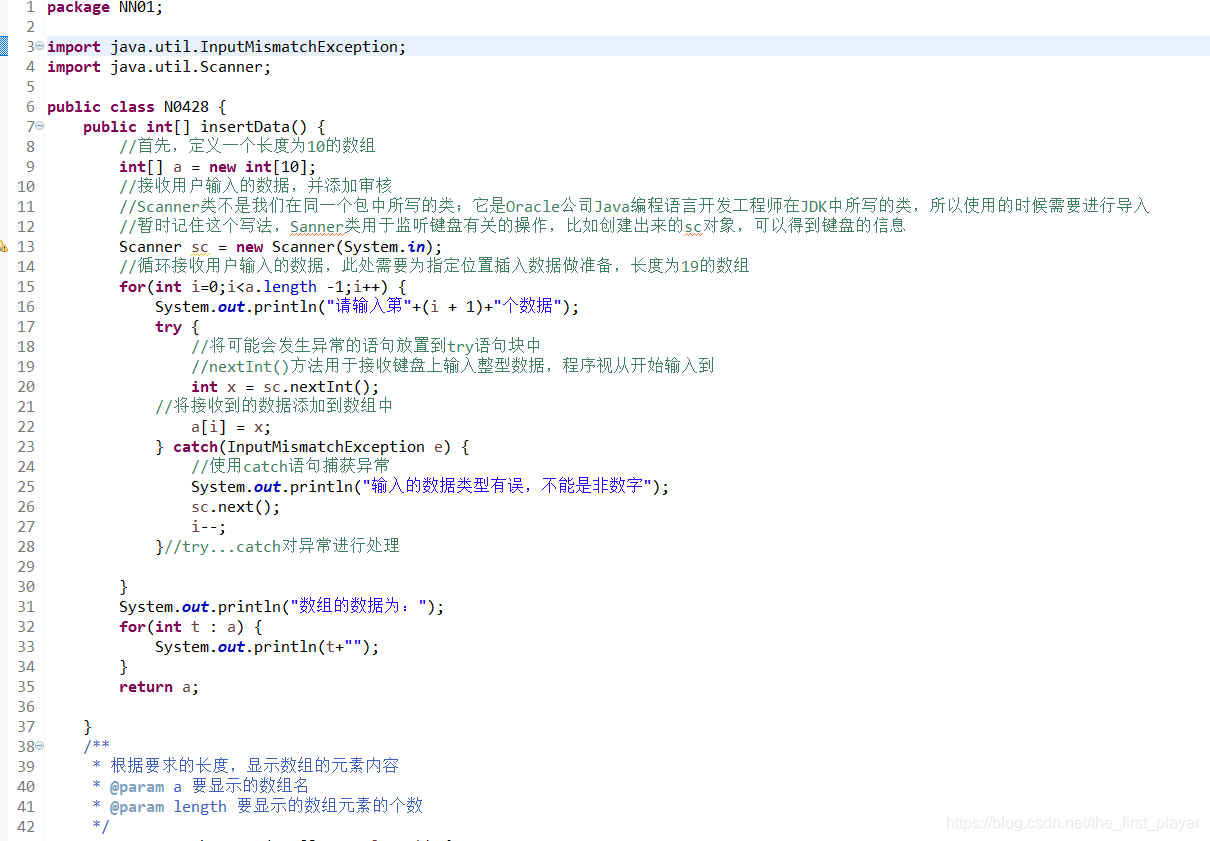Collapse the import block fold toggle on line 3

click(x=39, y=46)
